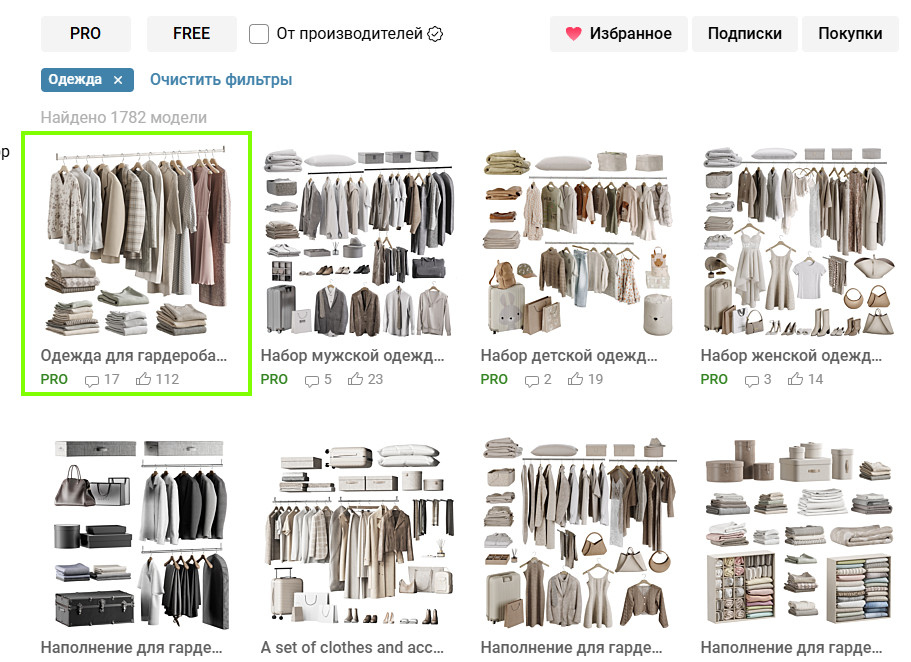This screenshot has height=662, width=911.
Task: Filter models by FREE
Action: click(191, 34)
